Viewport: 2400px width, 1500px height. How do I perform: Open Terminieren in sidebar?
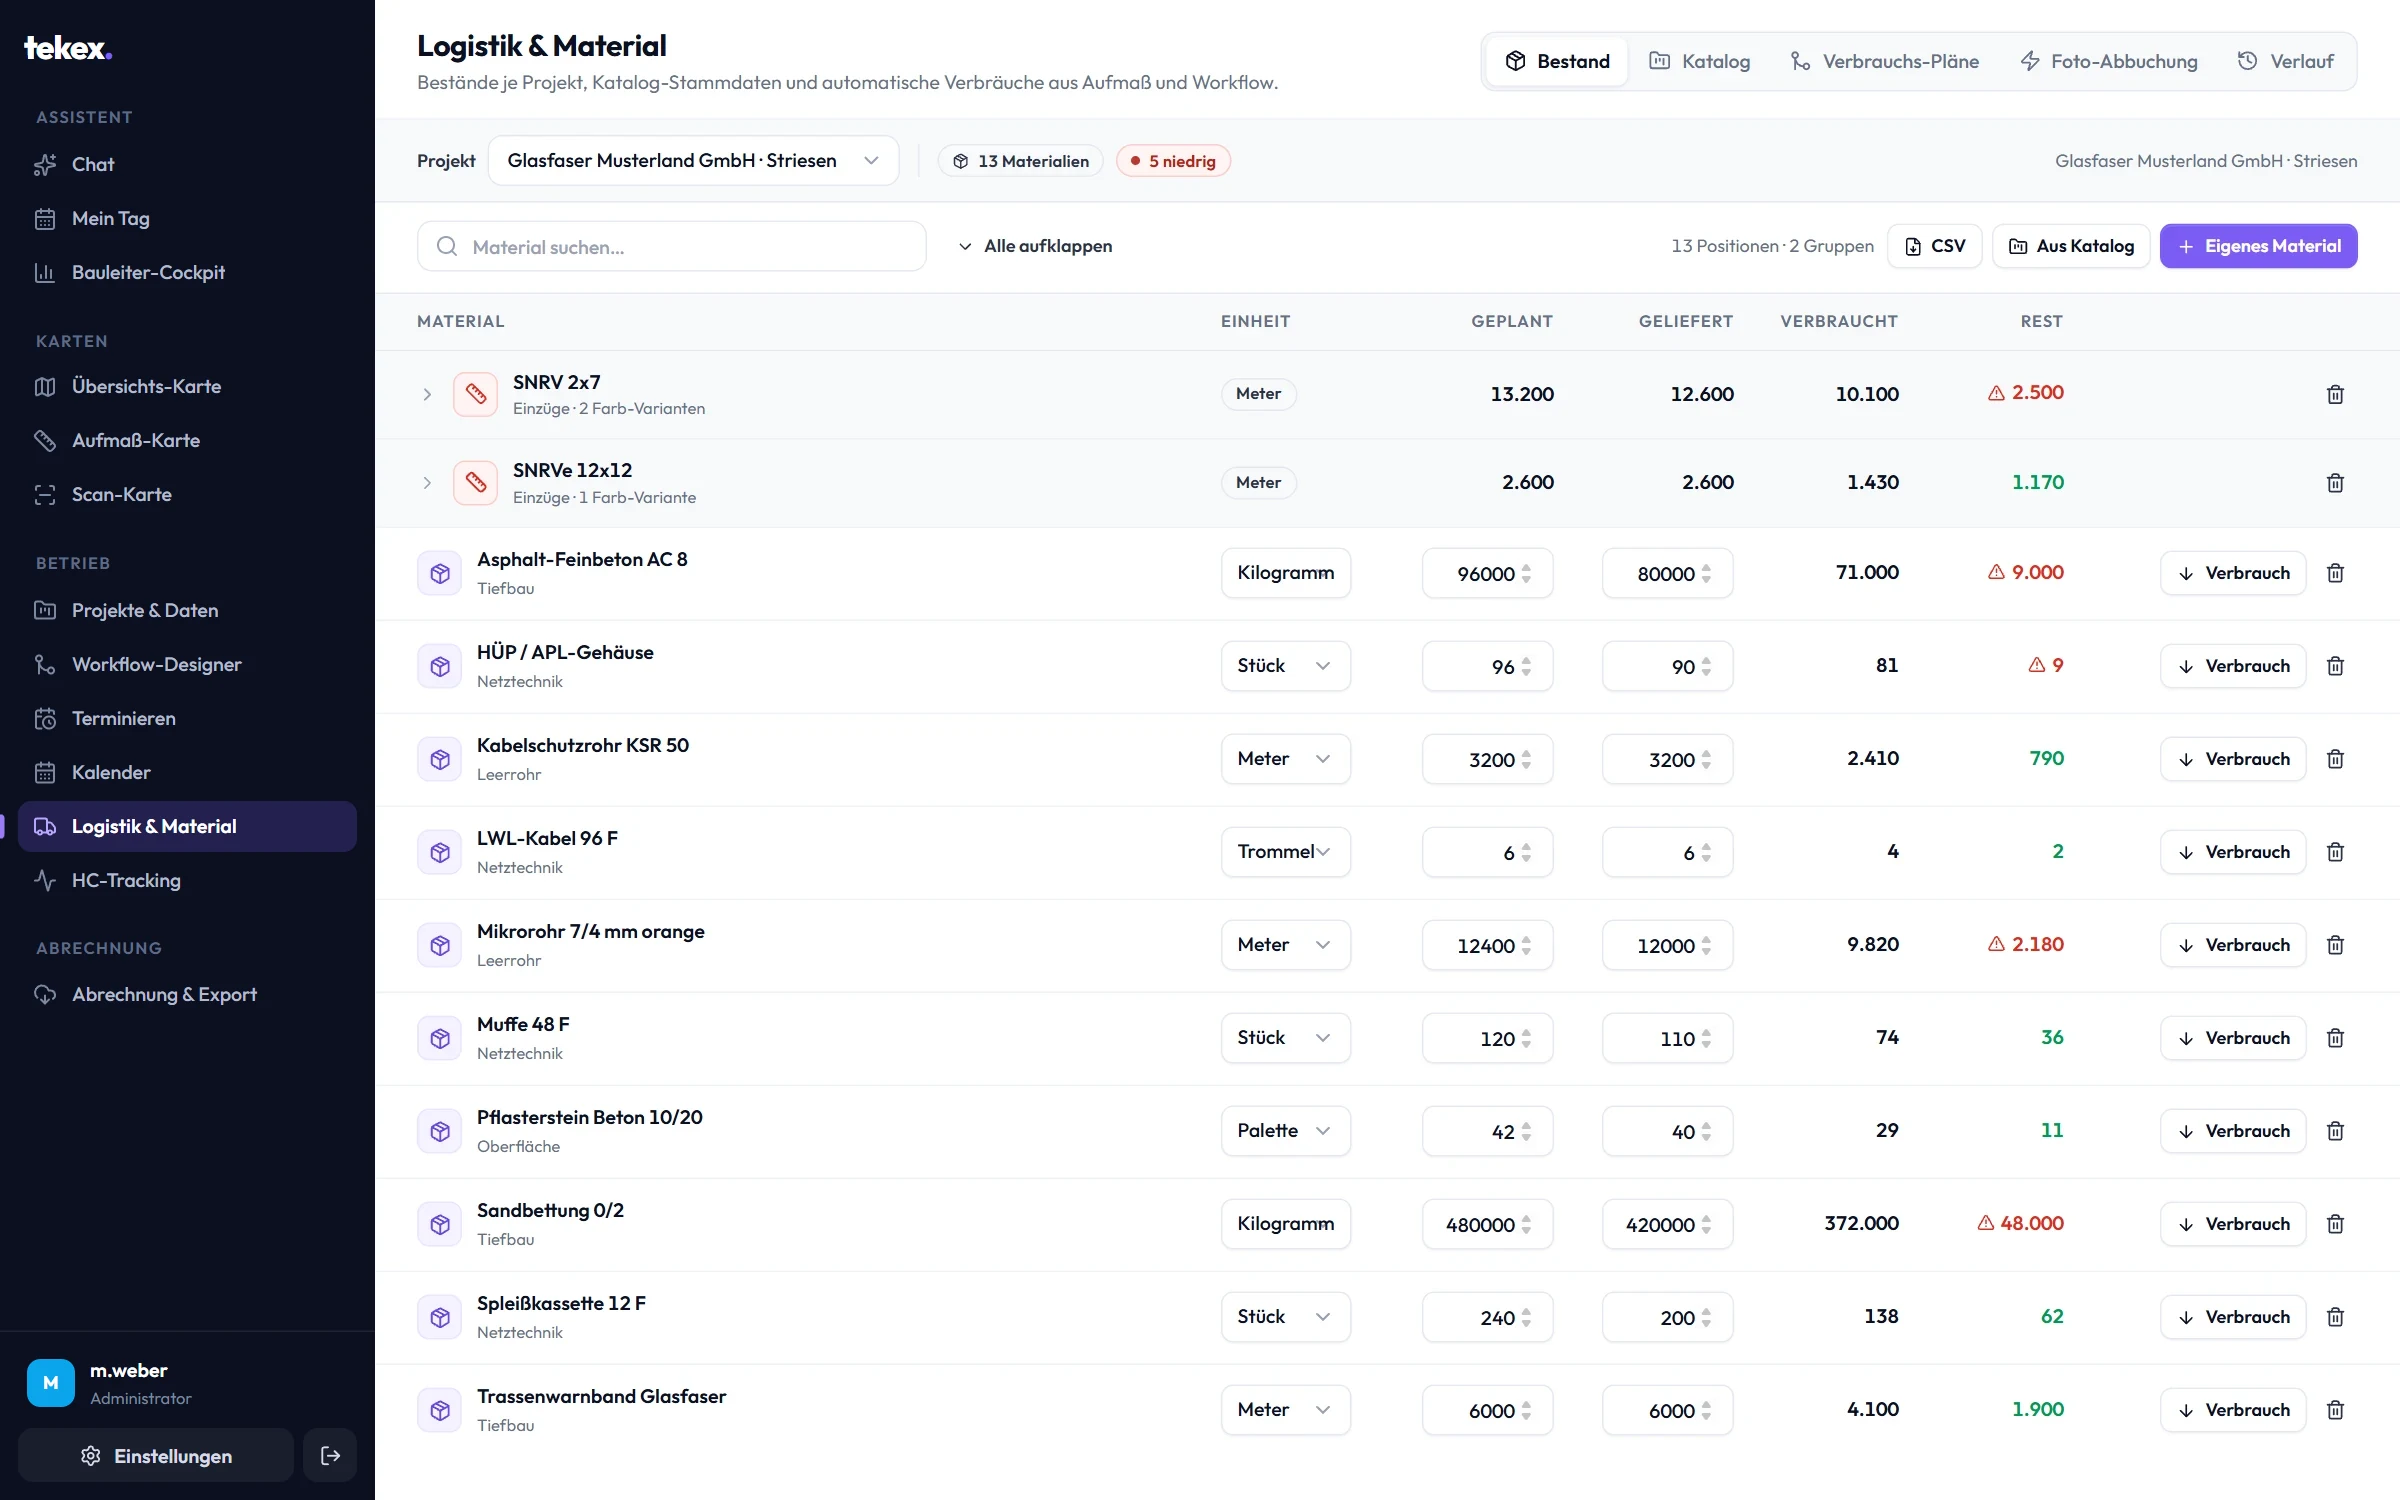(x=187, y=718)
